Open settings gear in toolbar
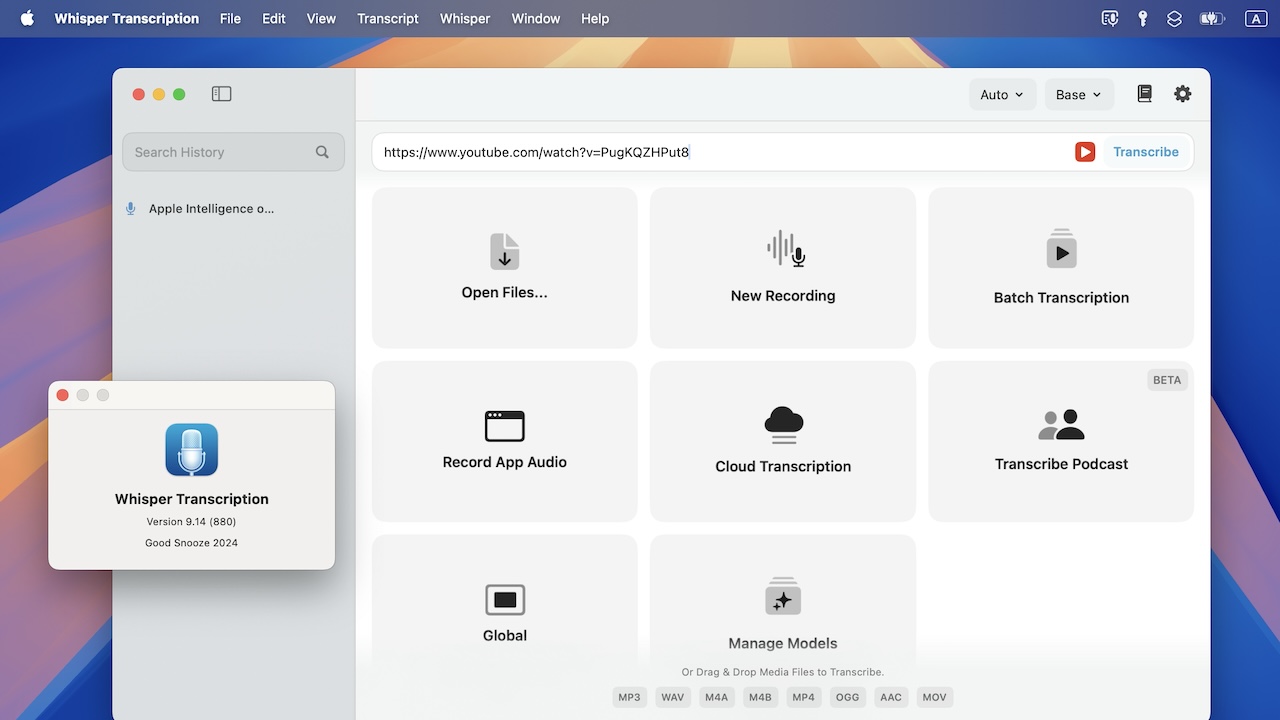This screenshot has width=1280, height=720. pyautogui.click(x=1183, y=94)
